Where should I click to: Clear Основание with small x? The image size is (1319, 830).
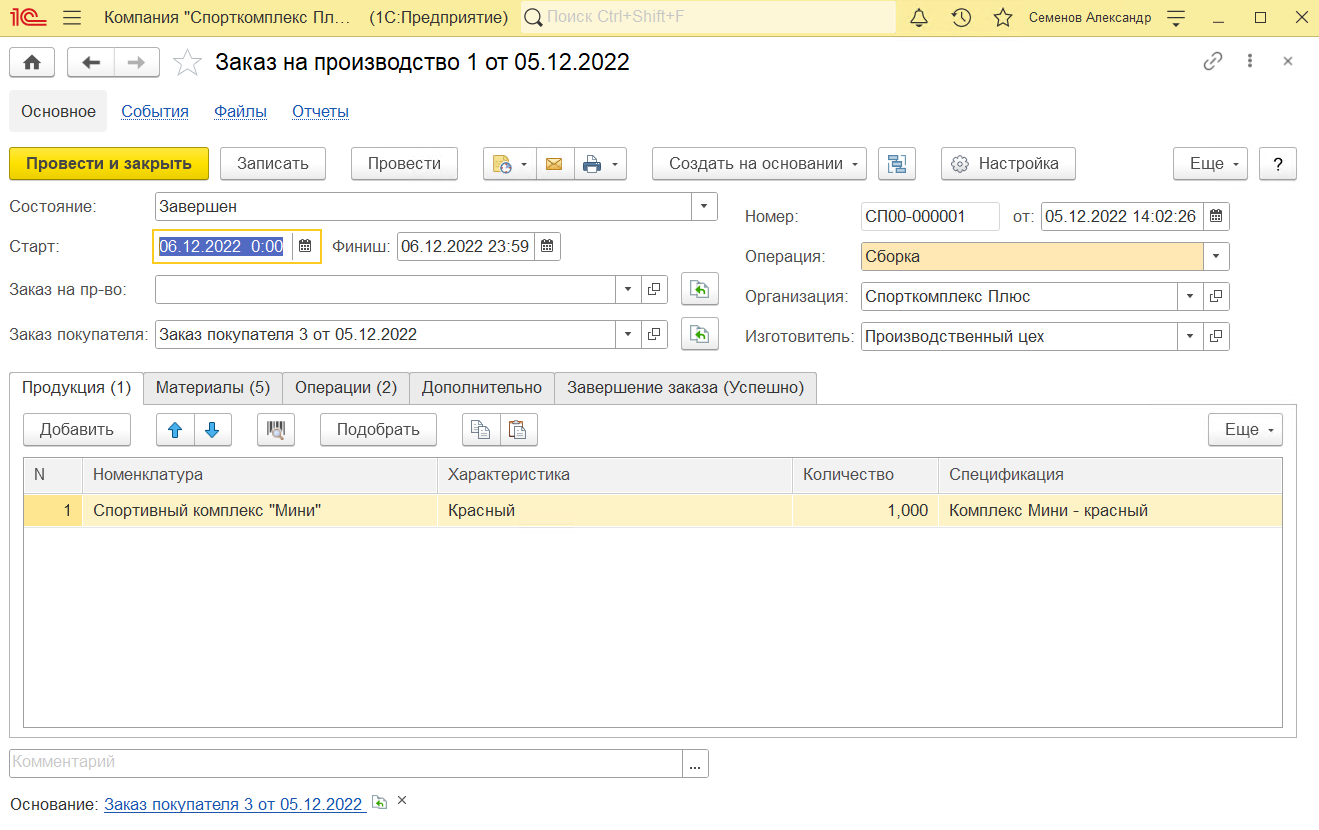point(402,801)
